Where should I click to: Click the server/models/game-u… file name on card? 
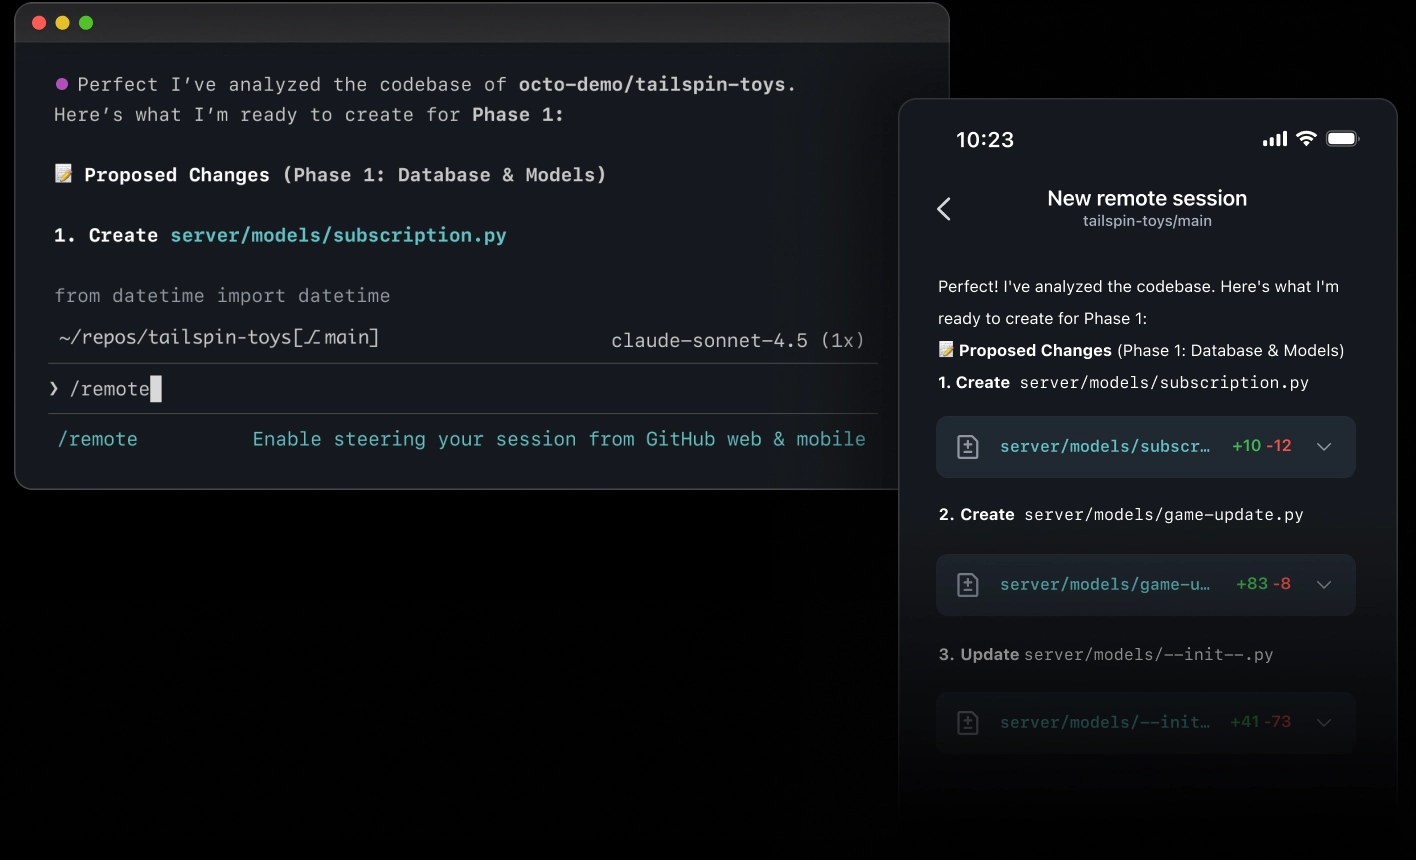click(x=1105, y=584)
